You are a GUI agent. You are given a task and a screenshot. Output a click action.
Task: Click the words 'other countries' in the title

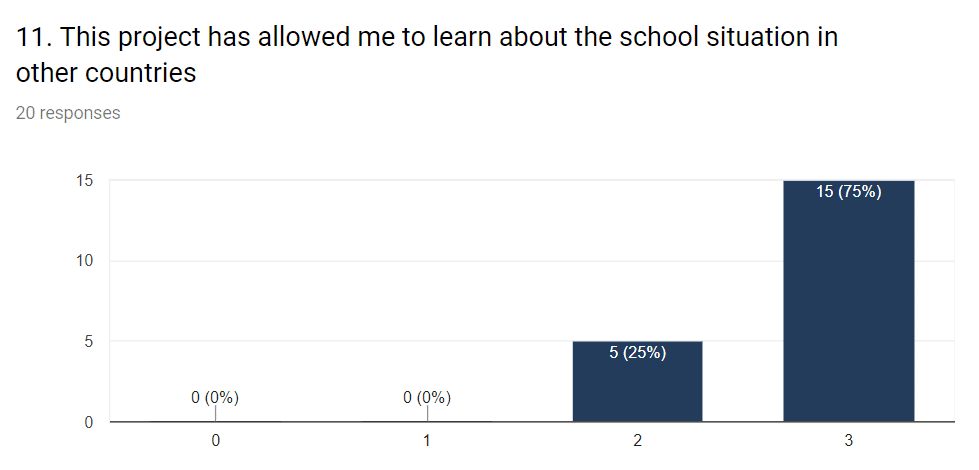pos(106,73)
